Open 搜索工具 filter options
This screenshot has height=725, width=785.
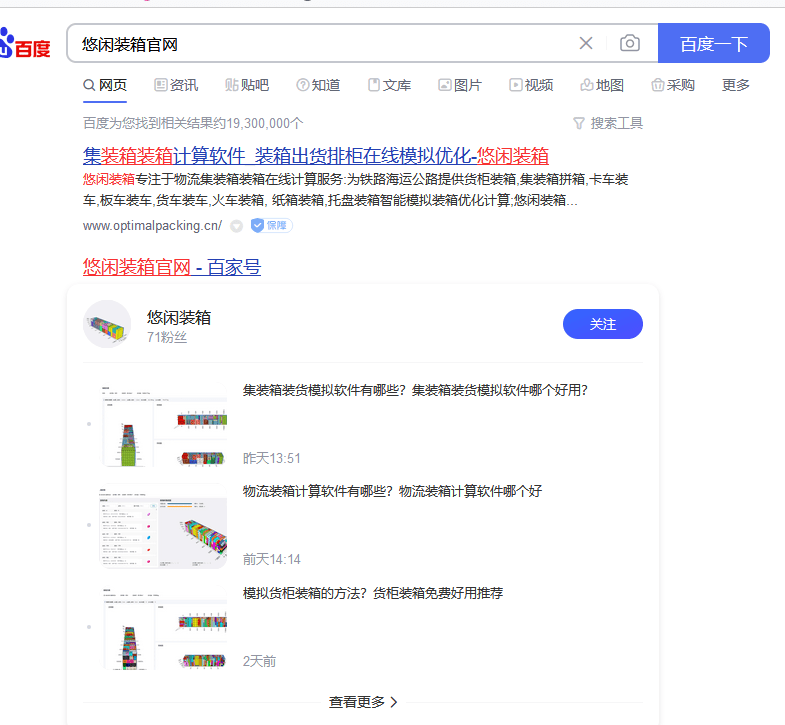(608, 123)
